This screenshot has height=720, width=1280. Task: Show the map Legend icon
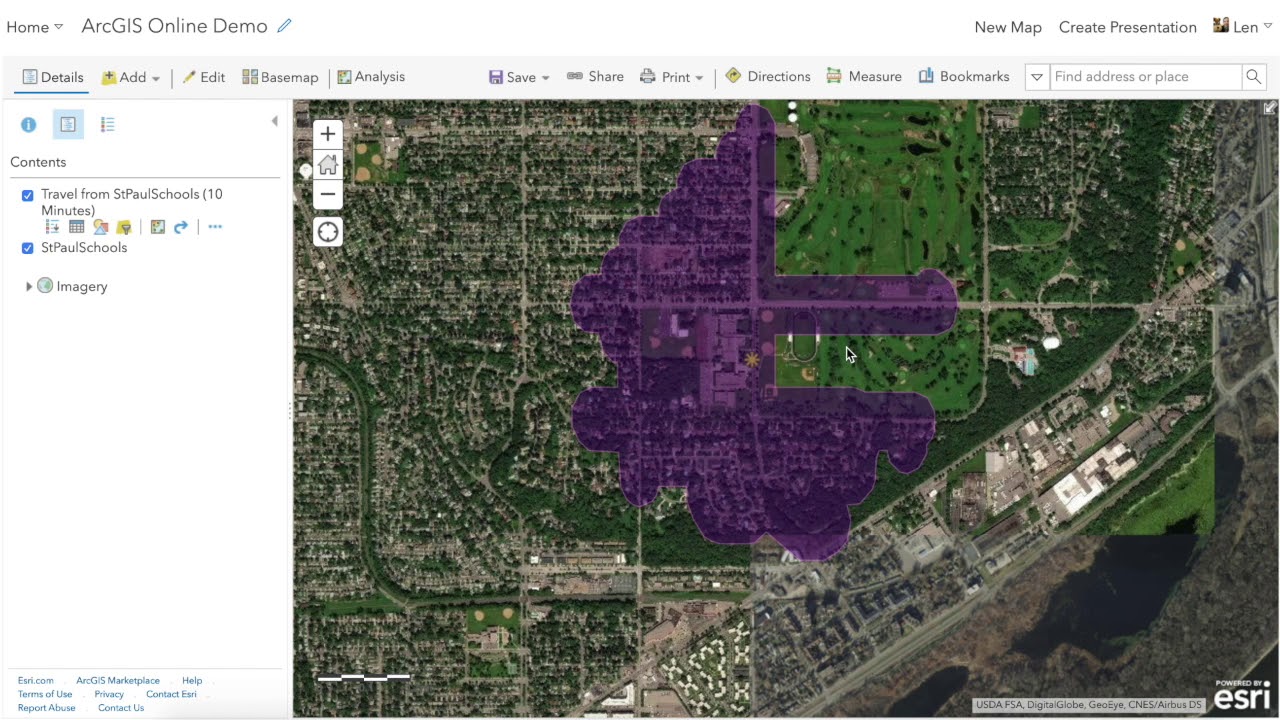[x=107, y=125]
